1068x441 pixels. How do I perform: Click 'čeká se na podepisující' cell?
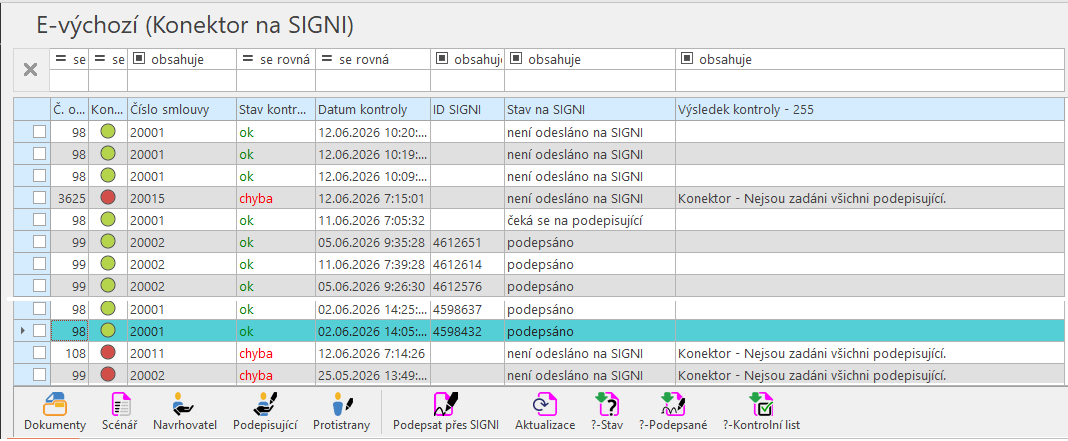[x=590, y=219]
